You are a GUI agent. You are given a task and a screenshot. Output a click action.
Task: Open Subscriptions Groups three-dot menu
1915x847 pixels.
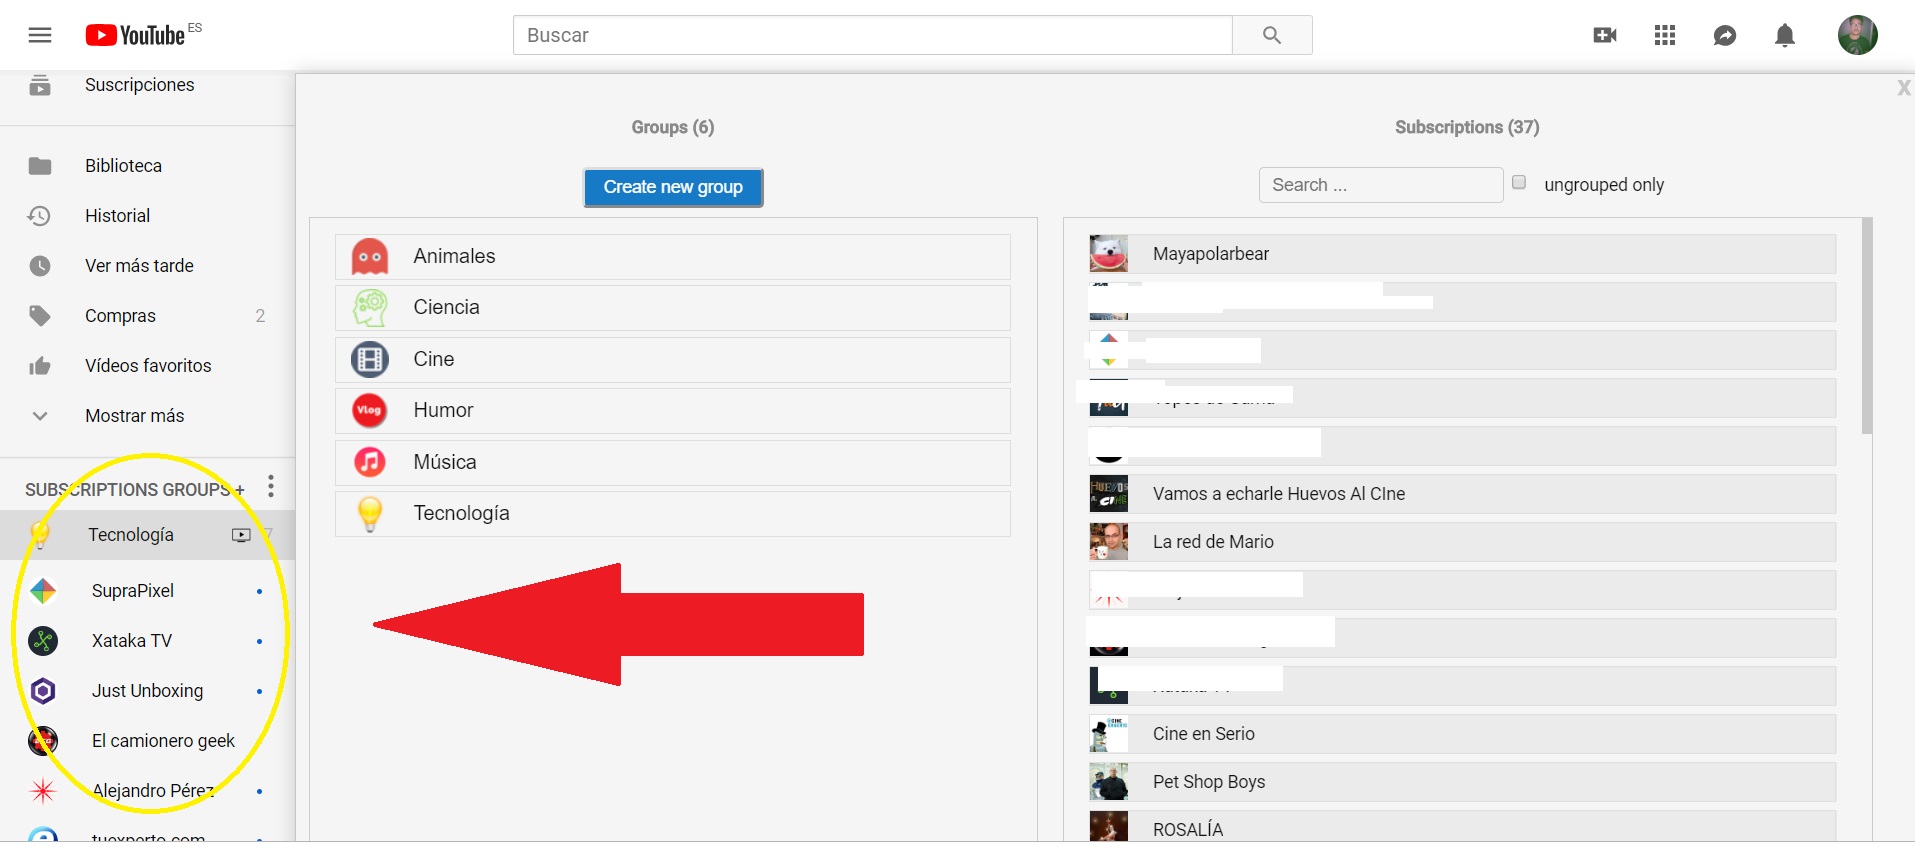tap(270, 487)
